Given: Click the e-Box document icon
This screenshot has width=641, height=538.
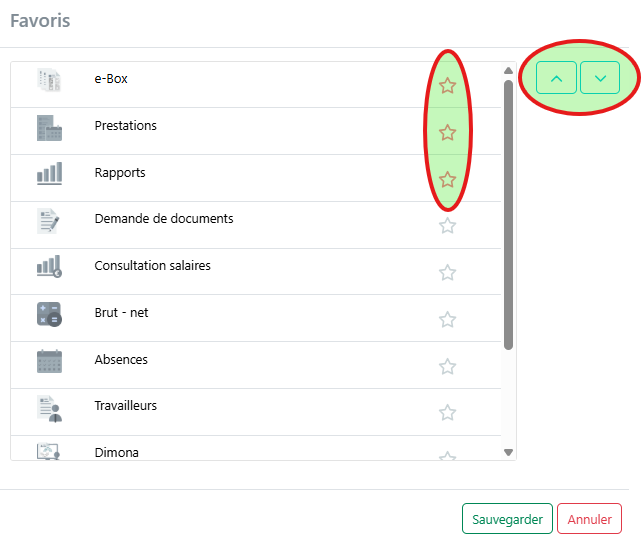Looking at the screenshot, I should [49, 81].
